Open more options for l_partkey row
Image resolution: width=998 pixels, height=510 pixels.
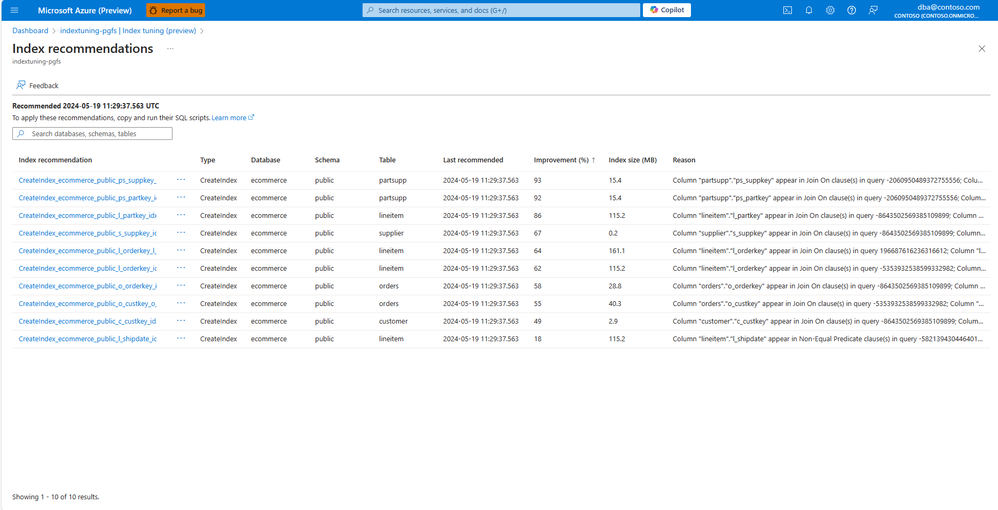[181, 215]
